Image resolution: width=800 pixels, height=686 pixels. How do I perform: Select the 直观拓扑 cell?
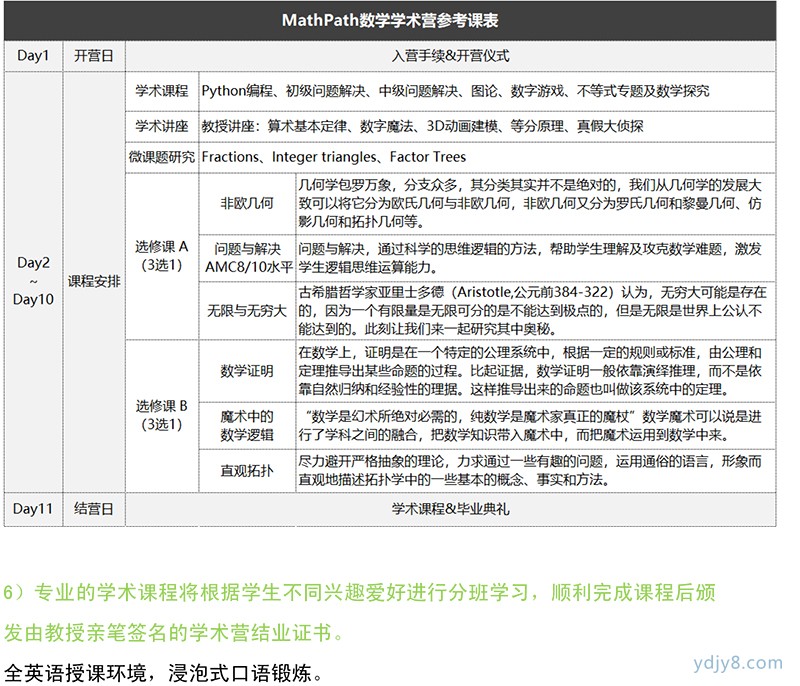pos(247,471)
